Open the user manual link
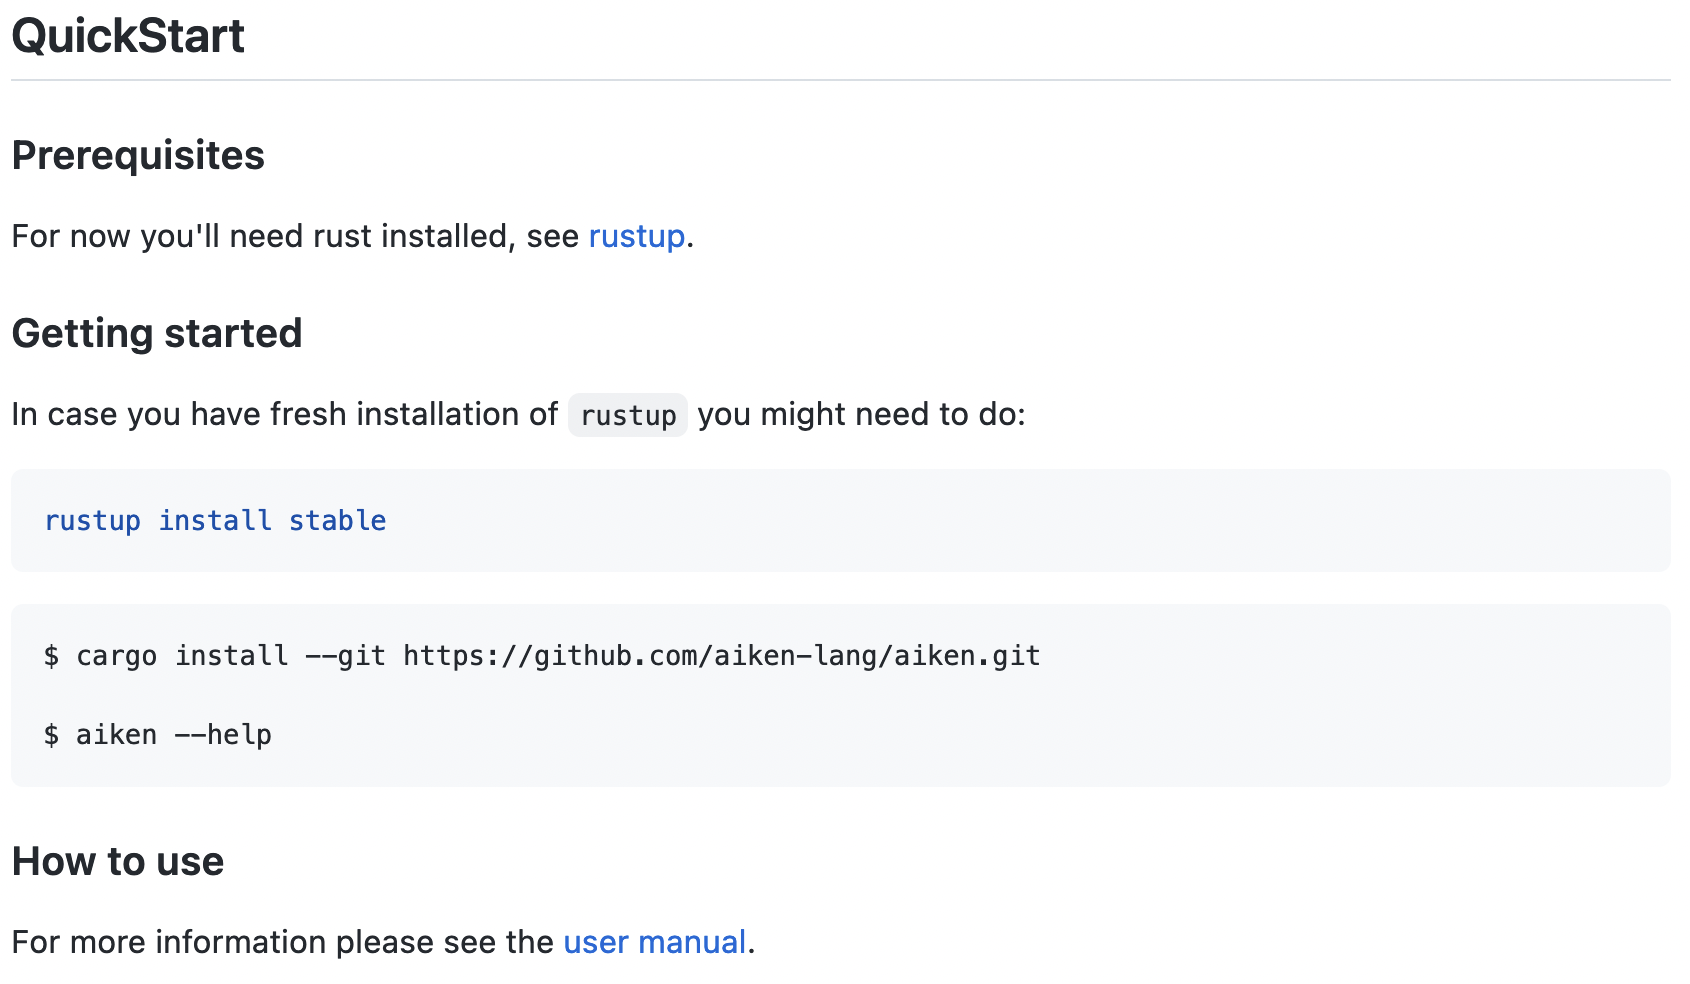The width and height of the screenshot is (1690, 984). (x=654, y=942)
